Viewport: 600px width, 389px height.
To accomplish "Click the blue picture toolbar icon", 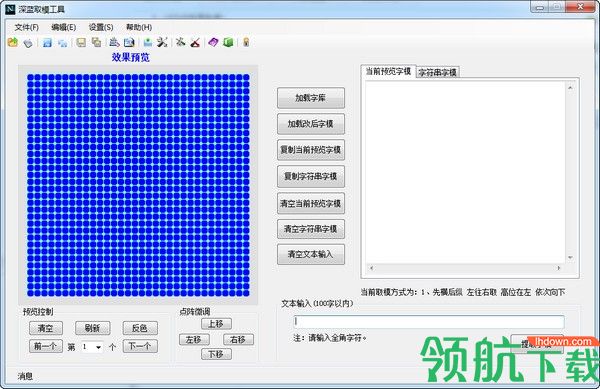I will [x=147, y=42].
